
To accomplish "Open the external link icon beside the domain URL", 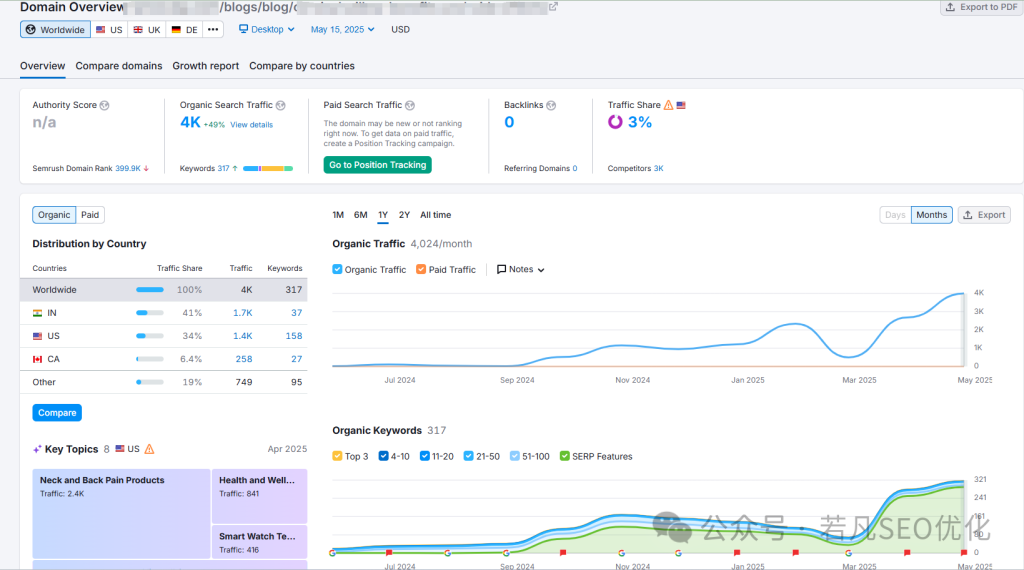I will click(553, 7).
